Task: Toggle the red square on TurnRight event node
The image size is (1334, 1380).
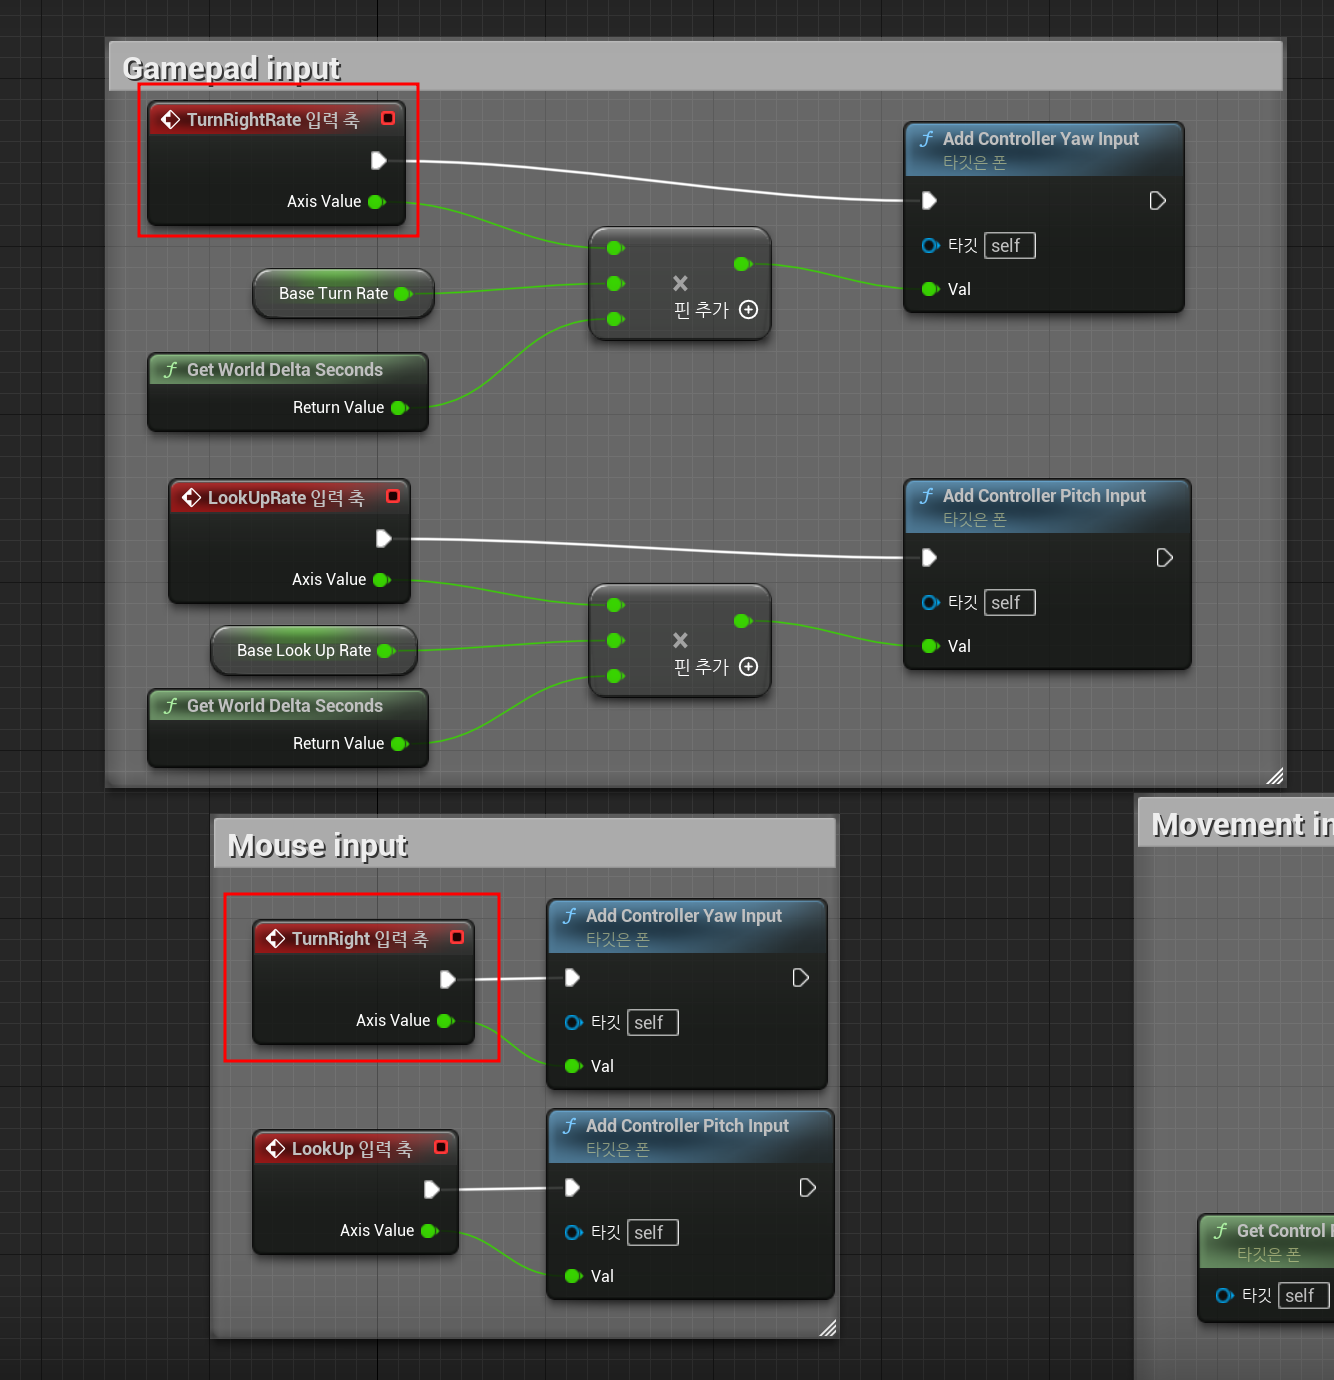Action: [x=457, y=937]
